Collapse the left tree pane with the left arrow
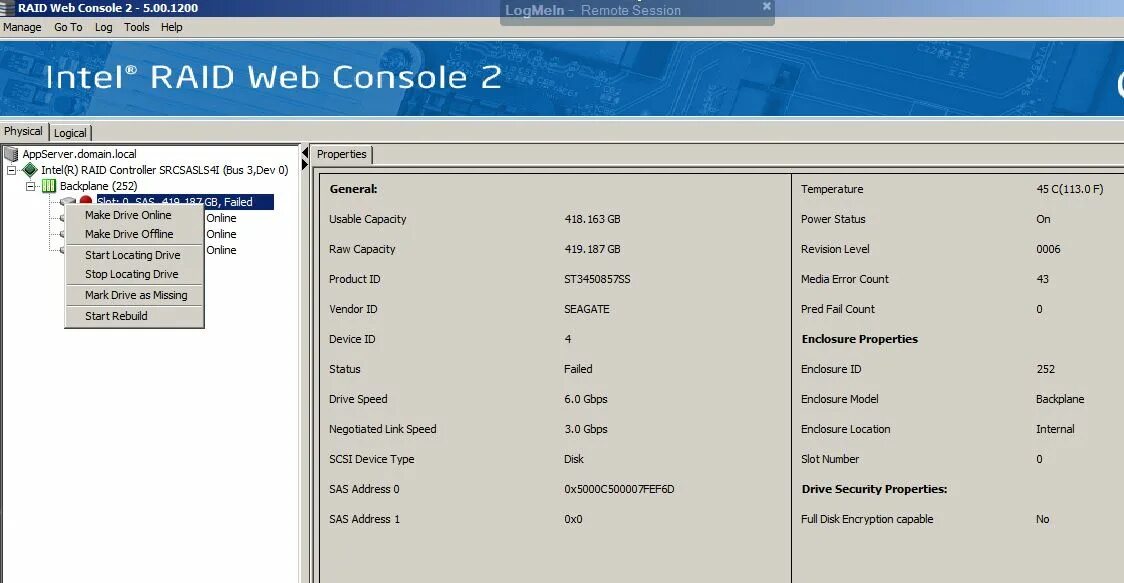The height and width of the screenshot is (583, 1124). (x=305, y=153)
